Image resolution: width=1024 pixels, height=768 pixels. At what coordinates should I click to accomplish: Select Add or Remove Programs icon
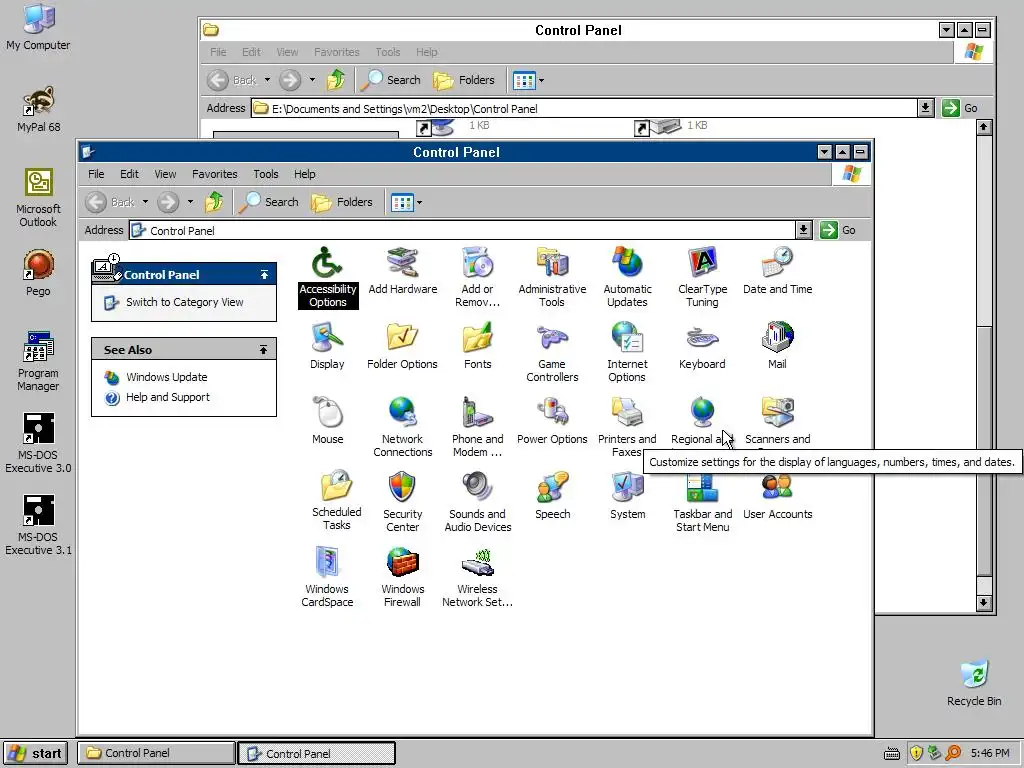click(x=477, y=277)
